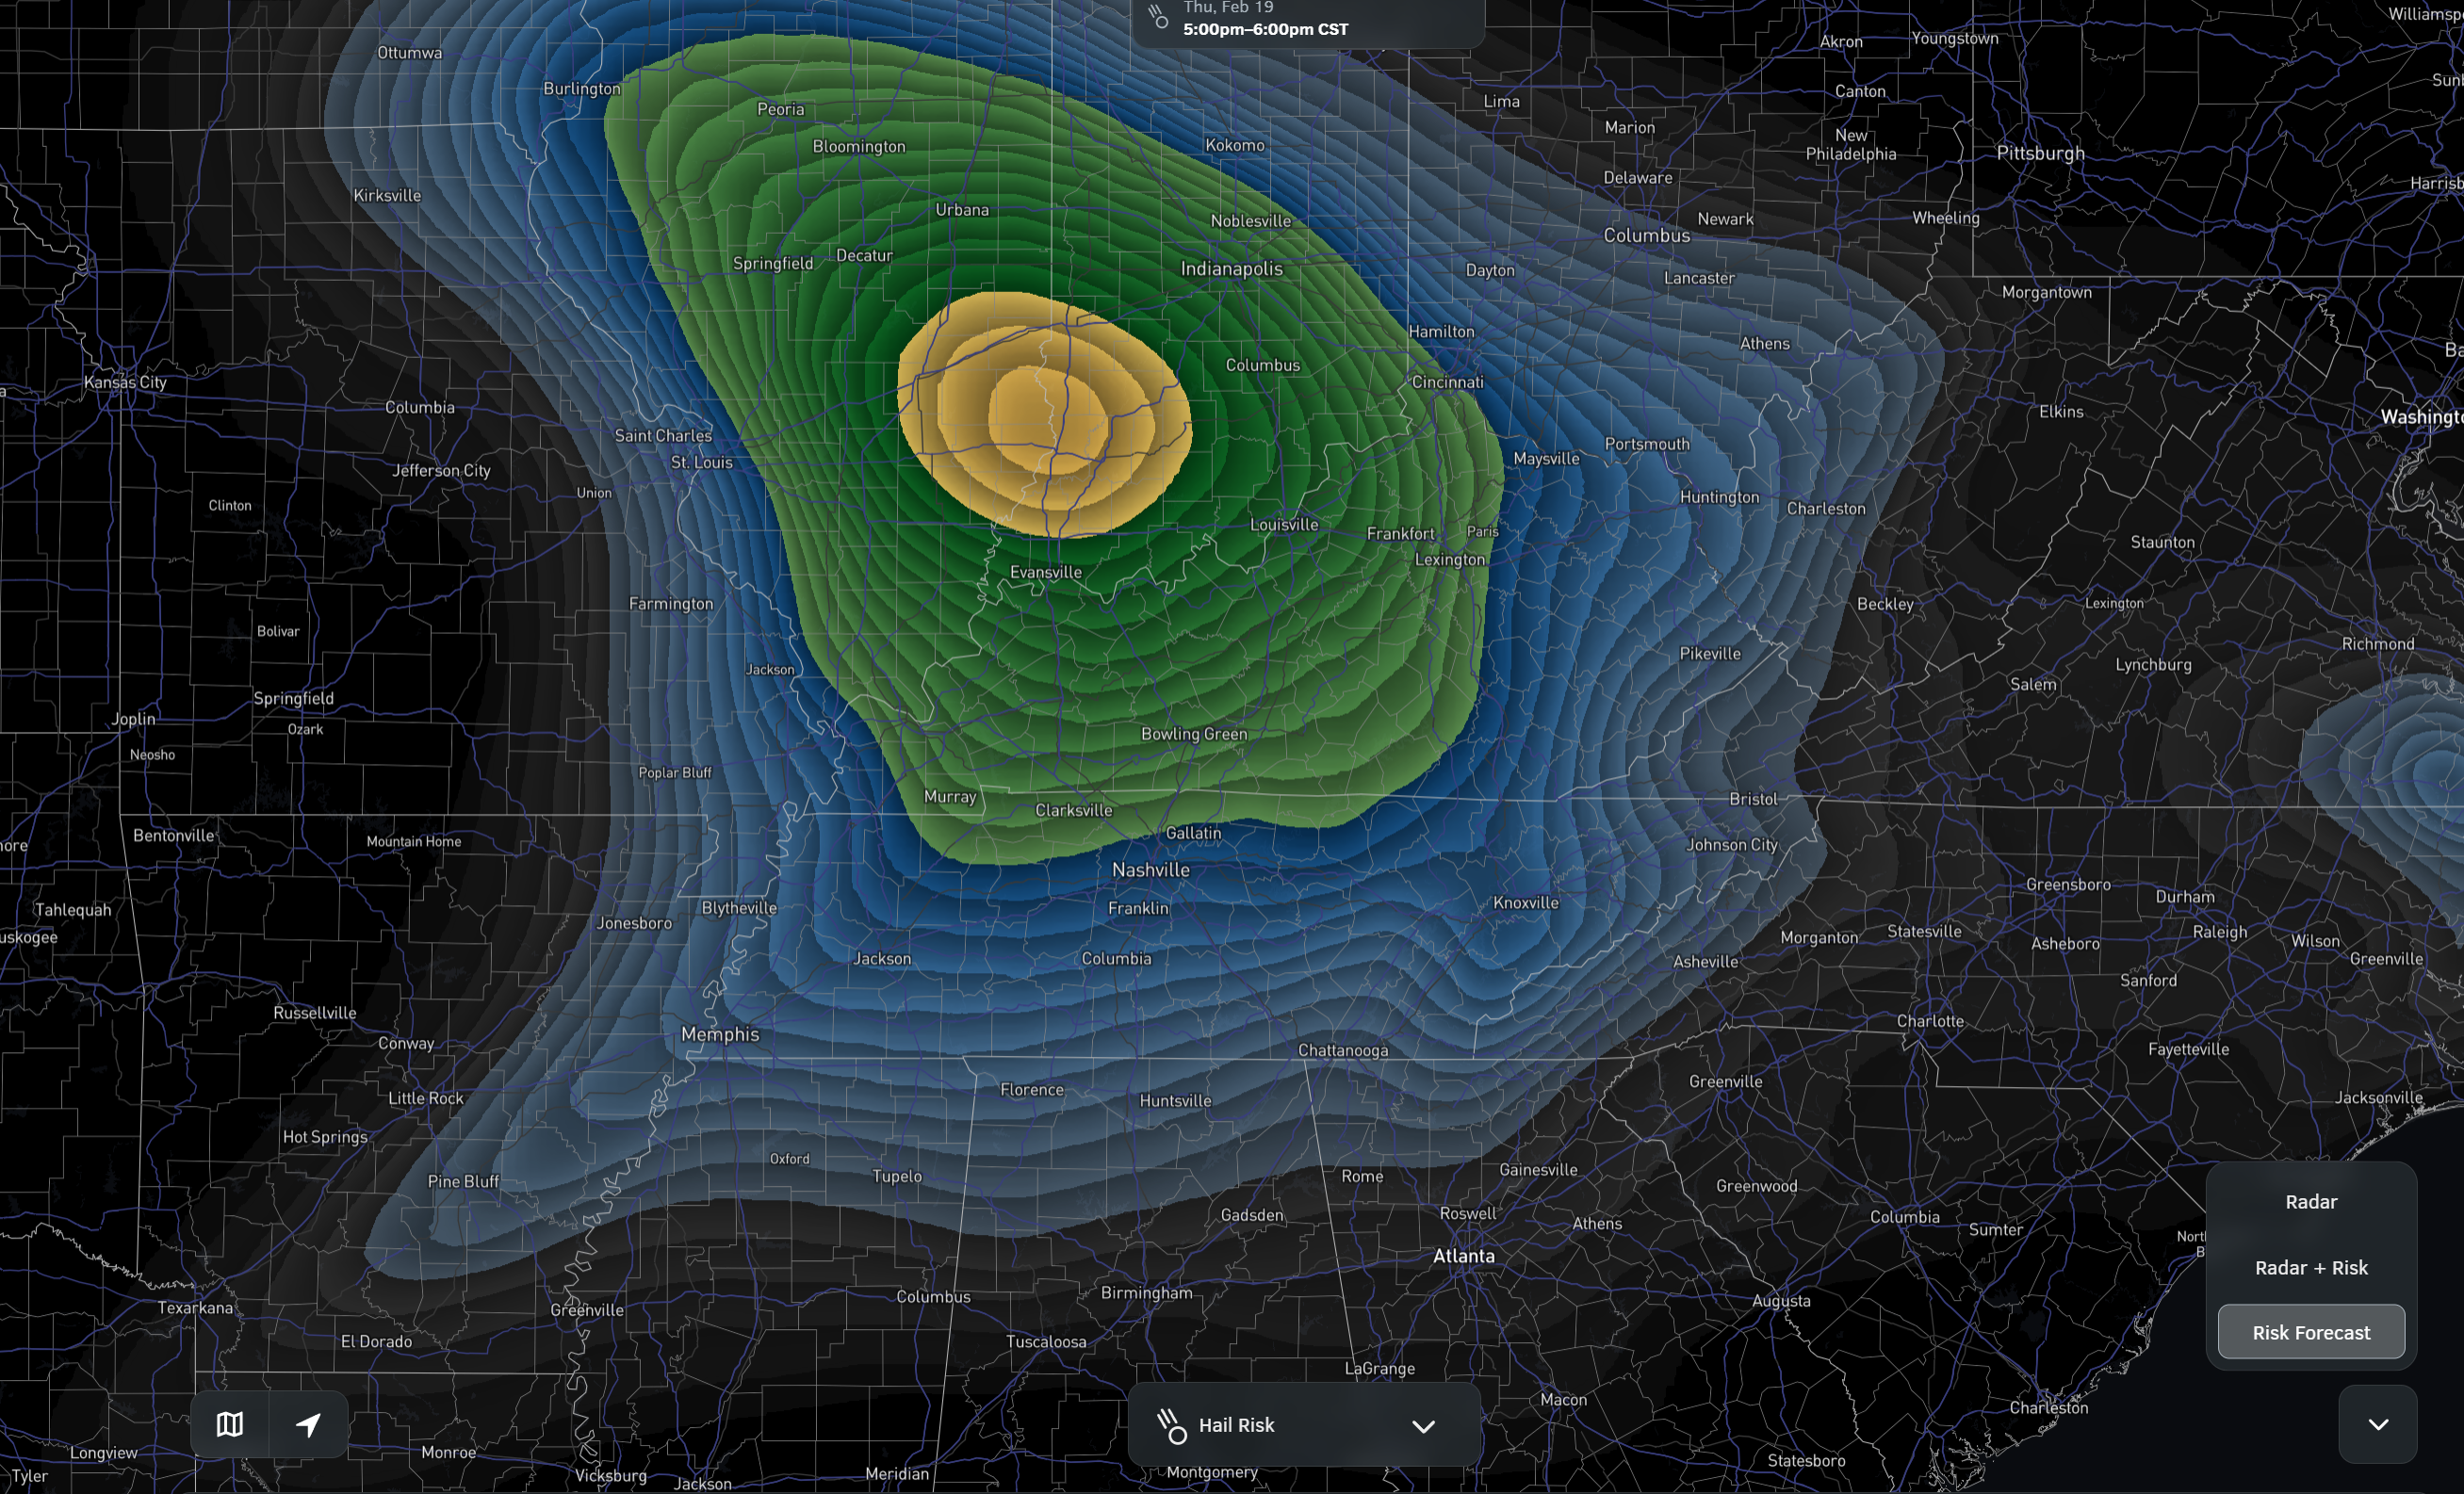
Task: Click the Pittsburgh city label
Action: 2040,153
